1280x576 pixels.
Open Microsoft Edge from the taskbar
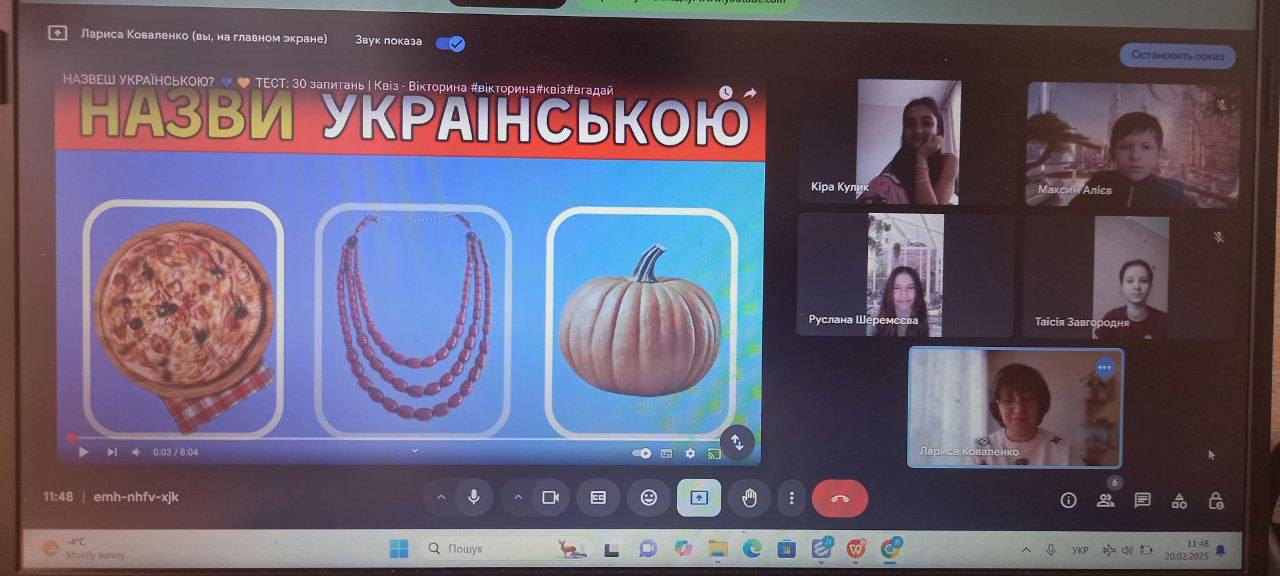click(x=752, y=548)
